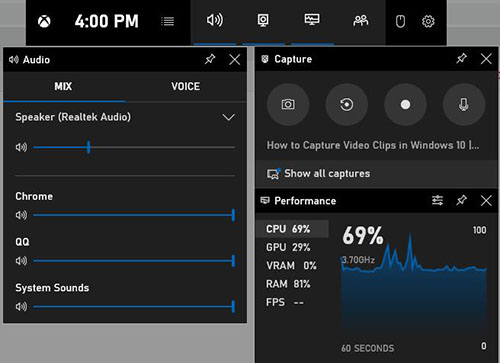Screen dimensions: 500x363
Task: Click the 4:00 PM clock
Action: click(x=106, y=22)
